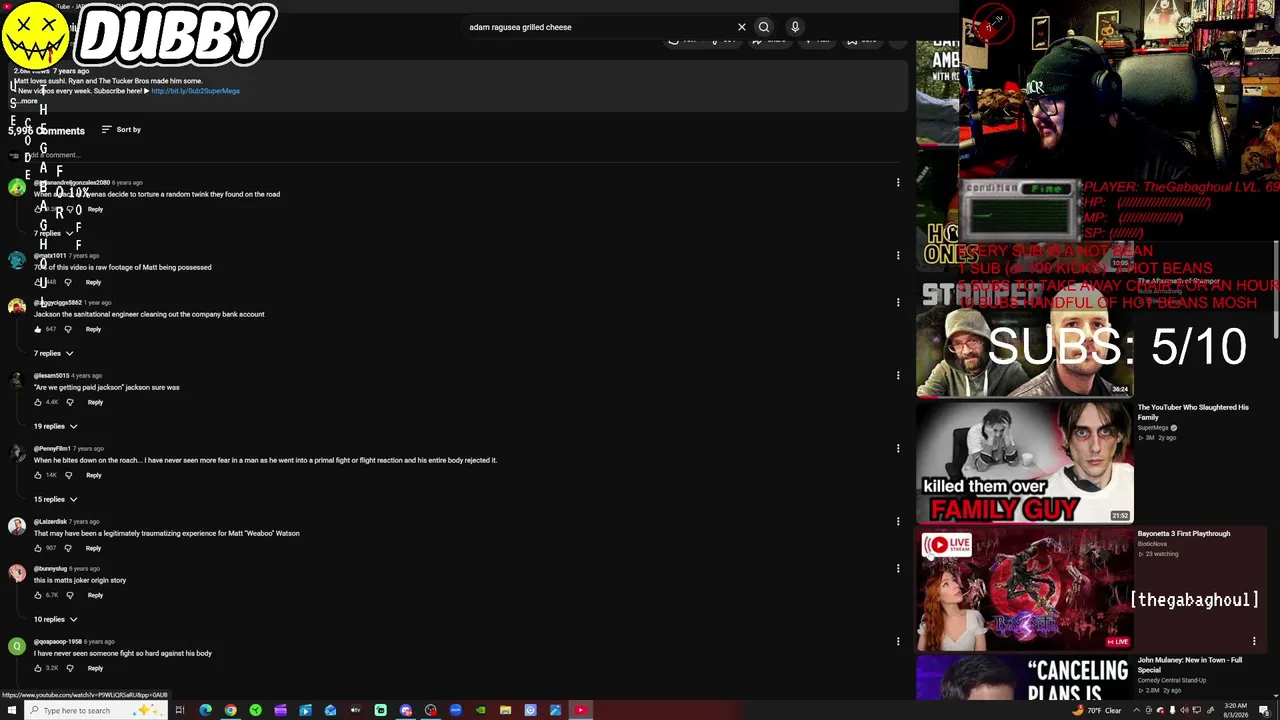The image size is (1280, 720).
Task: Click the magnifying glass search button
Action: pos(764,27)
